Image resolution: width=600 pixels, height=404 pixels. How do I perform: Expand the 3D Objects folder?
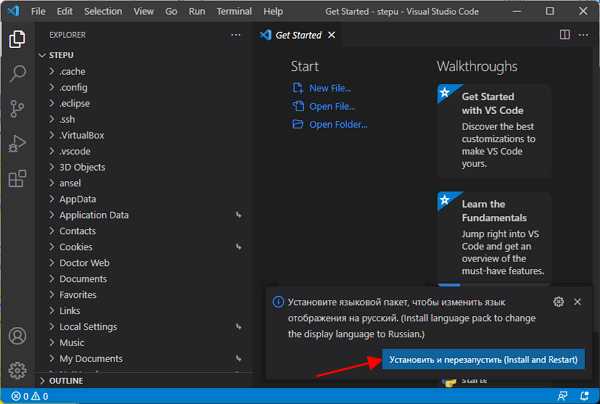coord(52,167)
